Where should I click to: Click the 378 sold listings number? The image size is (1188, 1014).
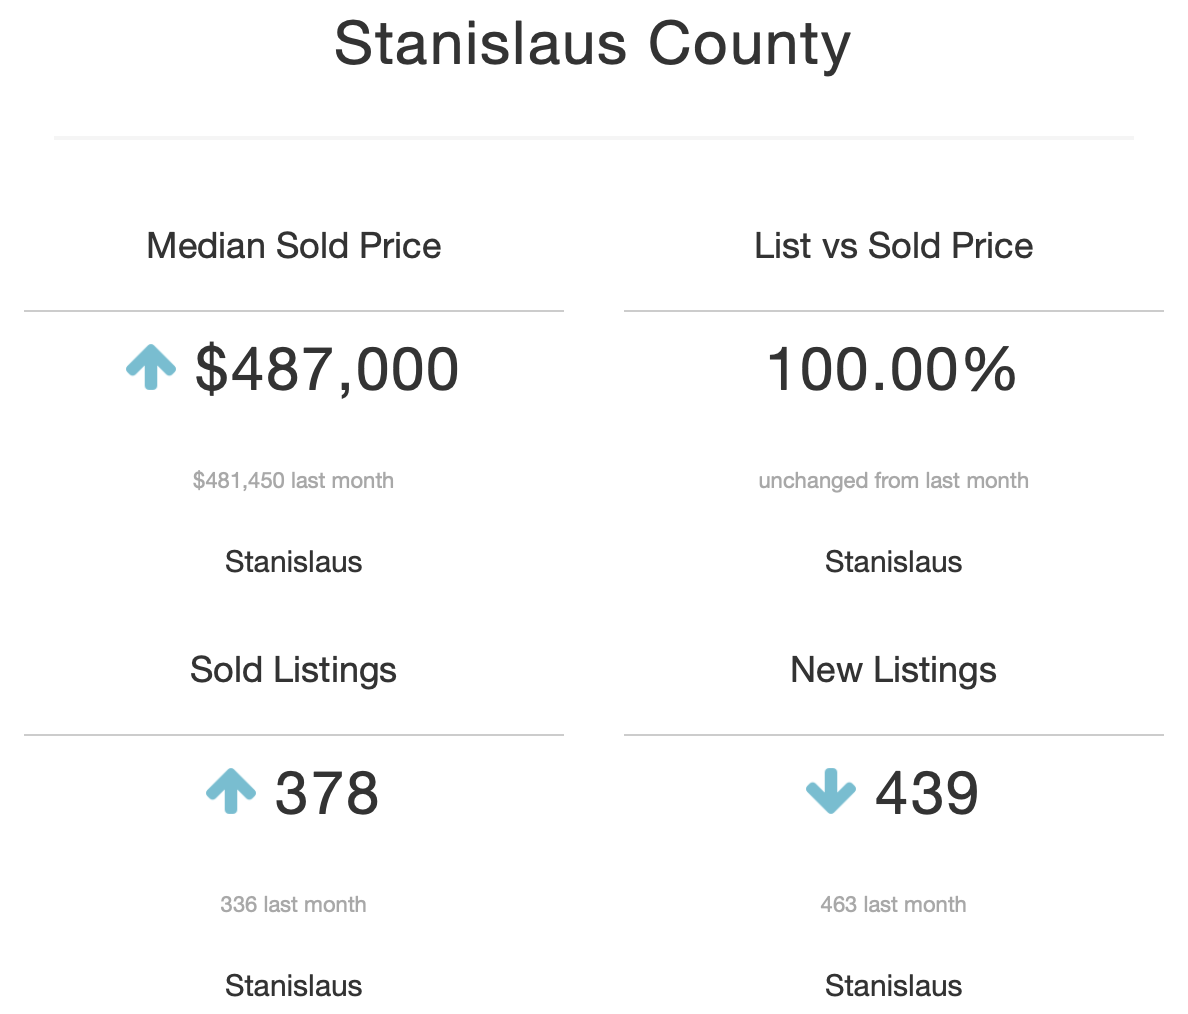(x=327, y=793)
